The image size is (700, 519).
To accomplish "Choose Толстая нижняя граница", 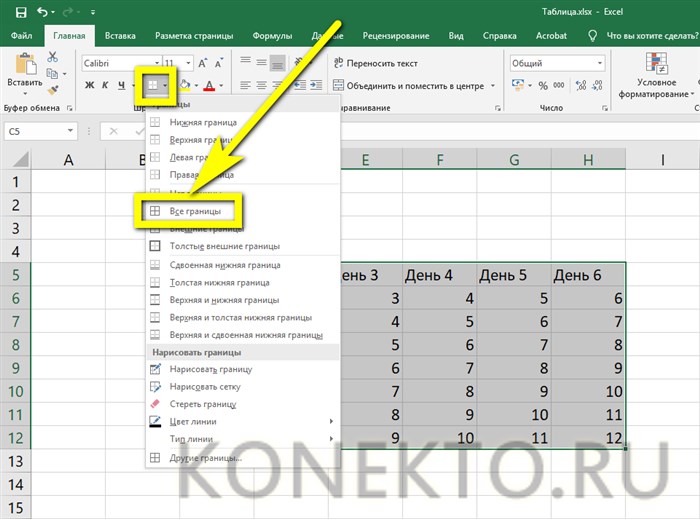I will coord(243,282).
